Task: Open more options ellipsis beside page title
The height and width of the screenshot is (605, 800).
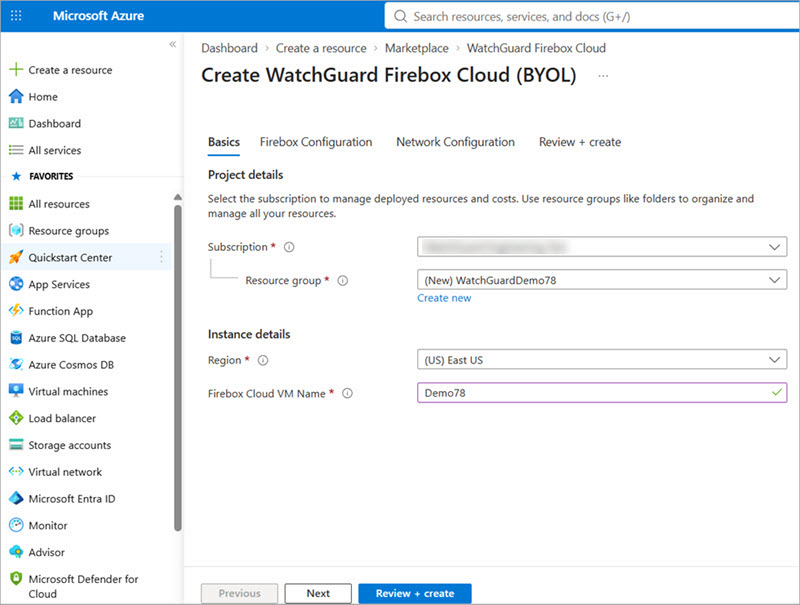Action: pyautogui.click(x=604, y=75)
